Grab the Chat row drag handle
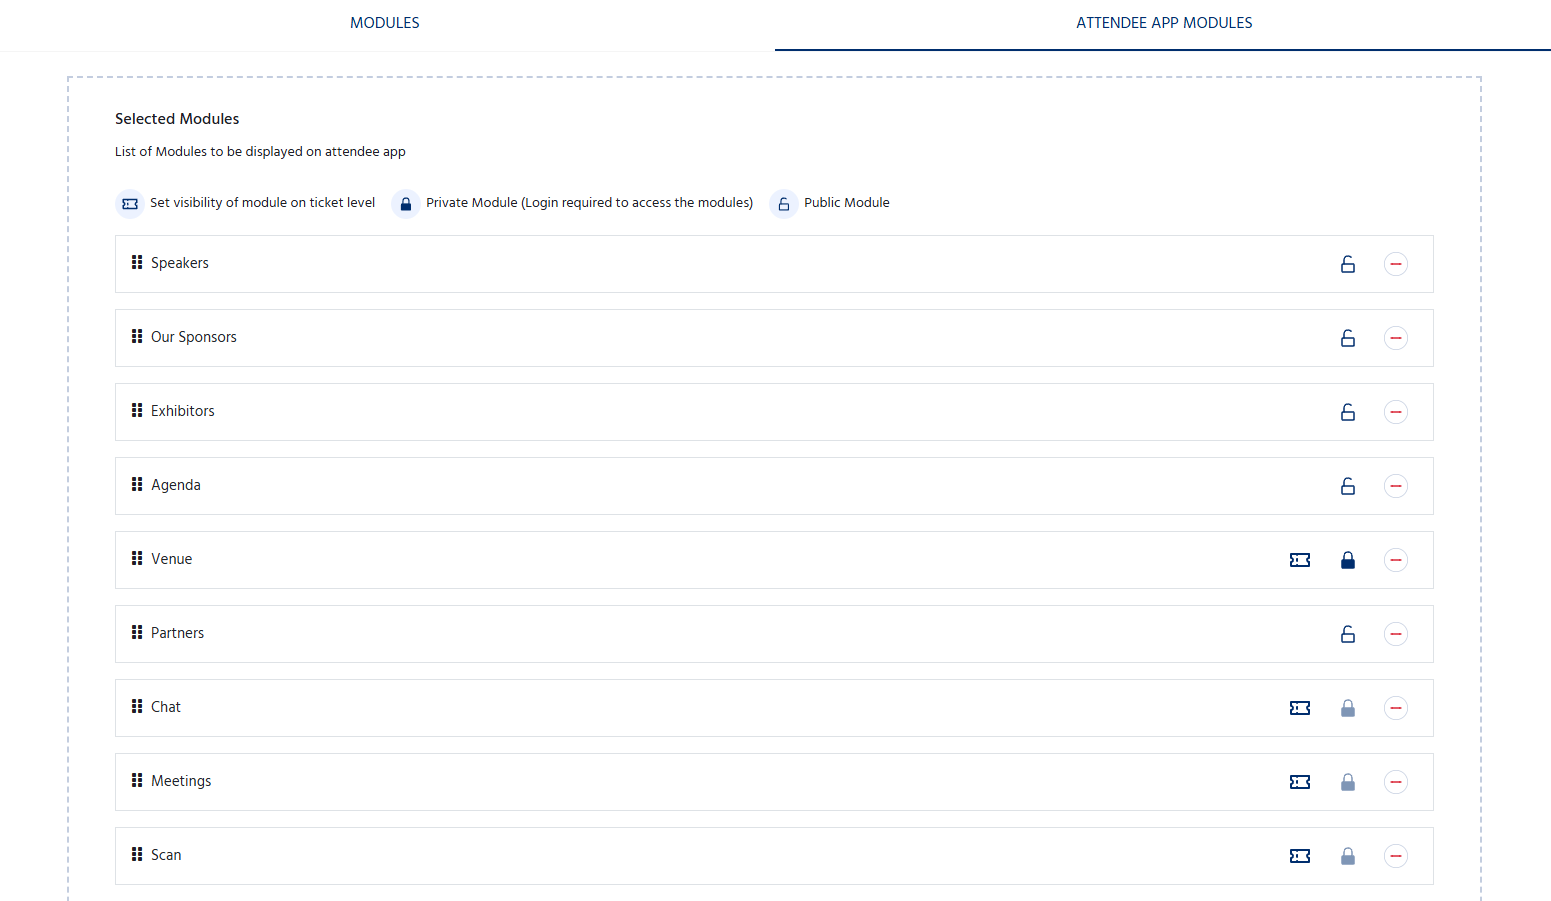Image resolution: width=1551 pixels, height=901 pixels. coord(137,706)
